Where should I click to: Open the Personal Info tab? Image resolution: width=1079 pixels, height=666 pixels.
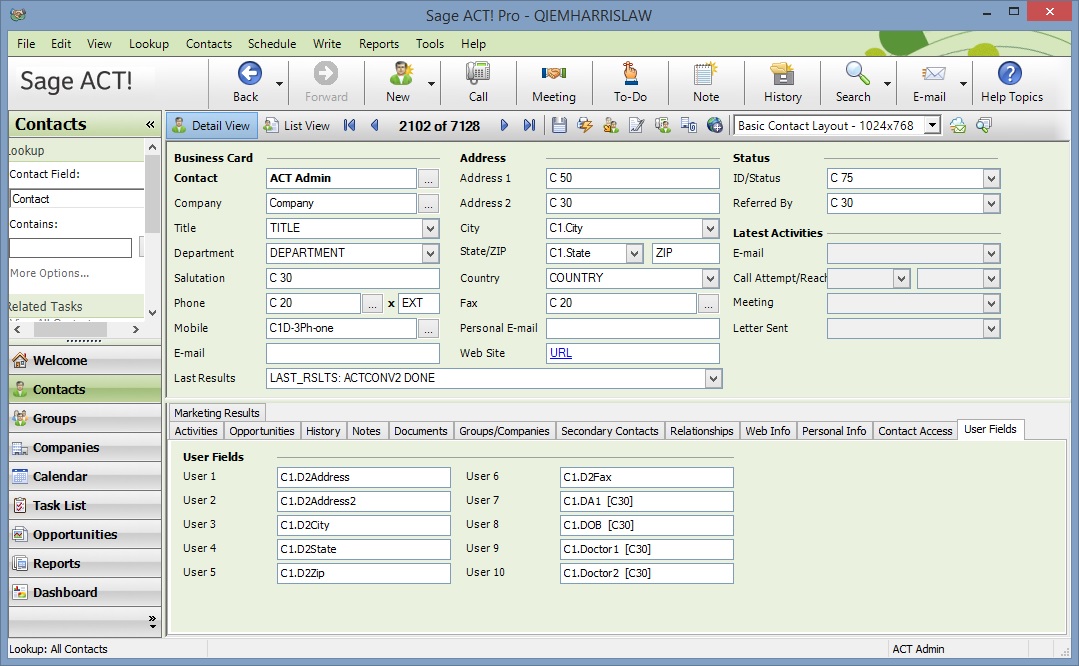pos(834,431)
